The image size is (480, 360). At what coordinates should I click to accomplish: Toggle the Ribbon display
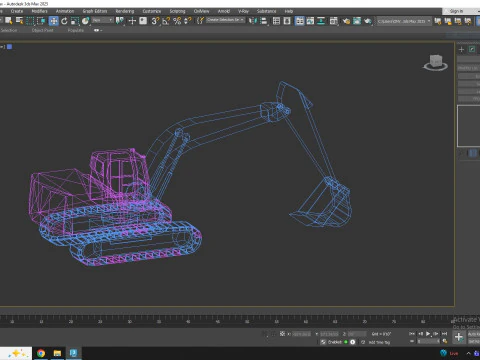click(x=300, y=21)
